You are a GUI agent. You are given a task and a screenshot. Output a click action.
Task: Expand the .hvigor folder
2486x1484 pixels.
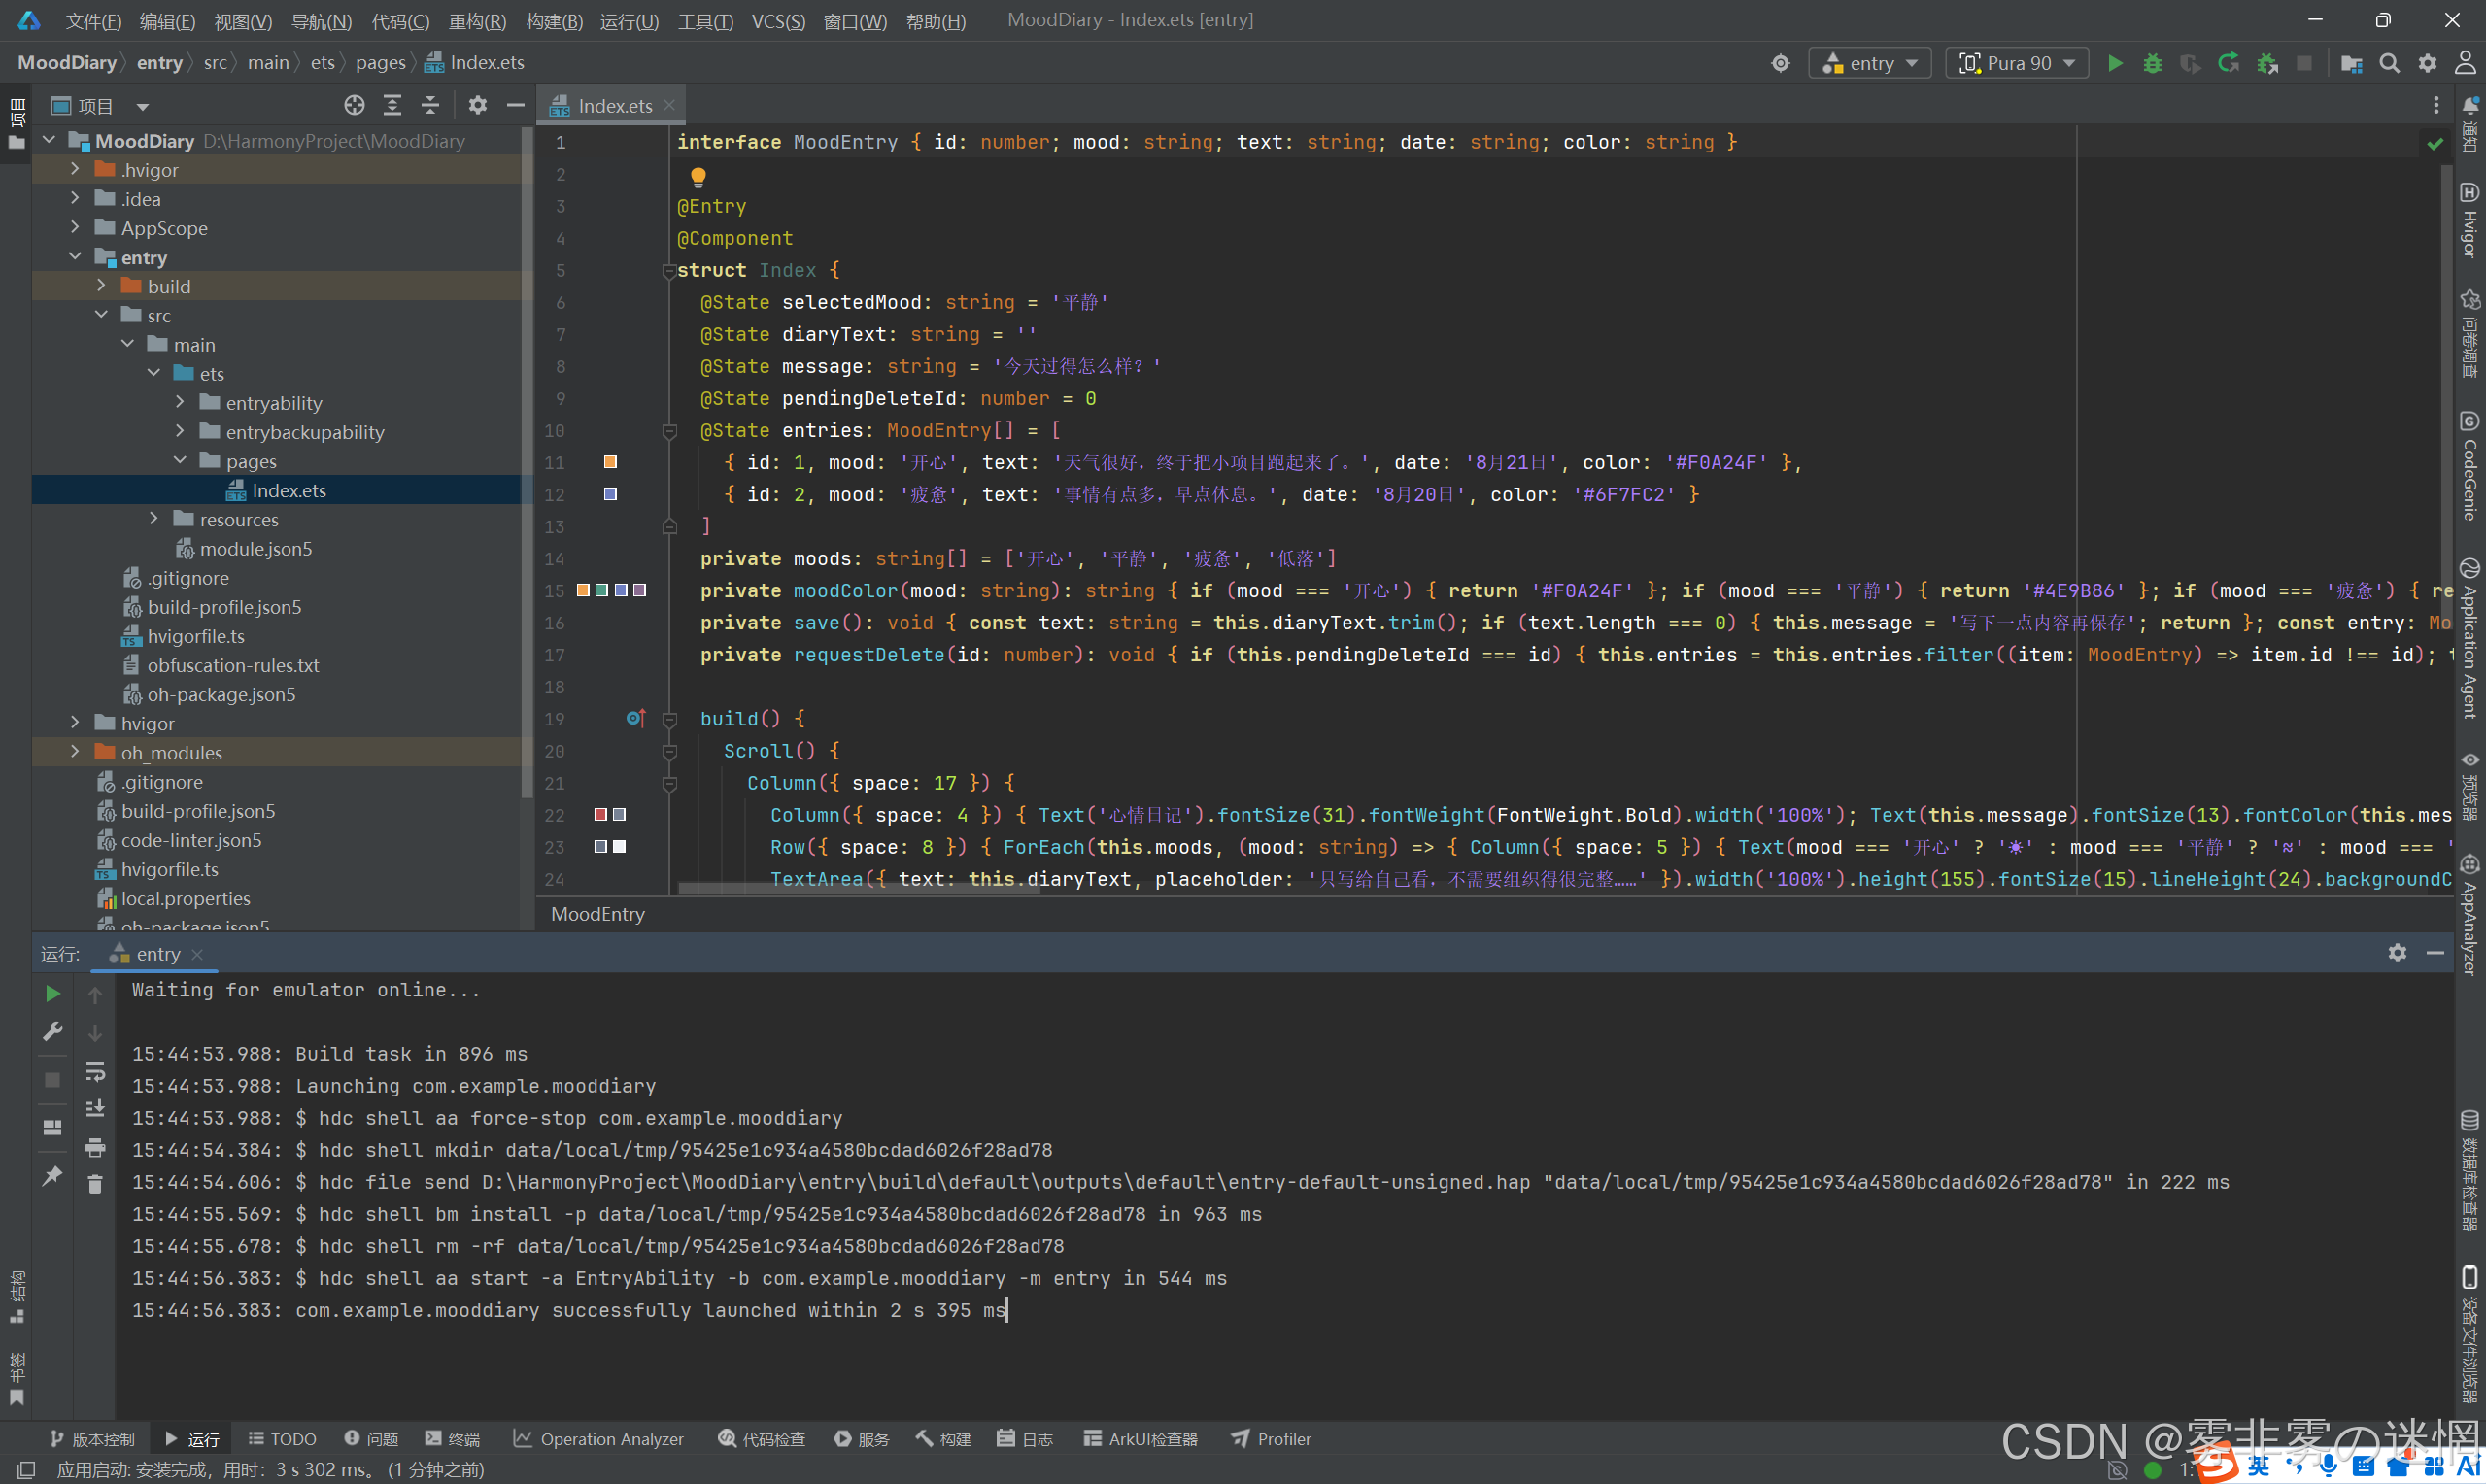tap(75, 169)
